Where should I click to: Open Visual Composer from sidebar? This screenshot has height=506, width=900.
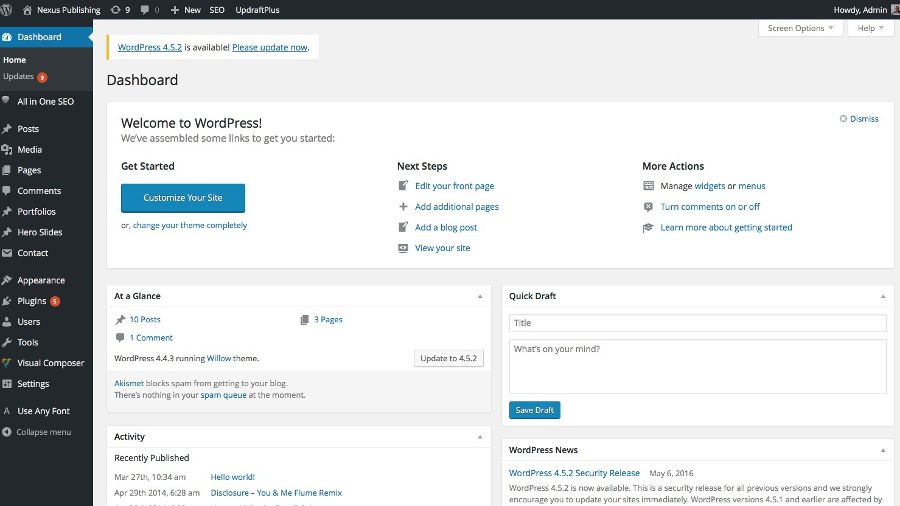50,363
